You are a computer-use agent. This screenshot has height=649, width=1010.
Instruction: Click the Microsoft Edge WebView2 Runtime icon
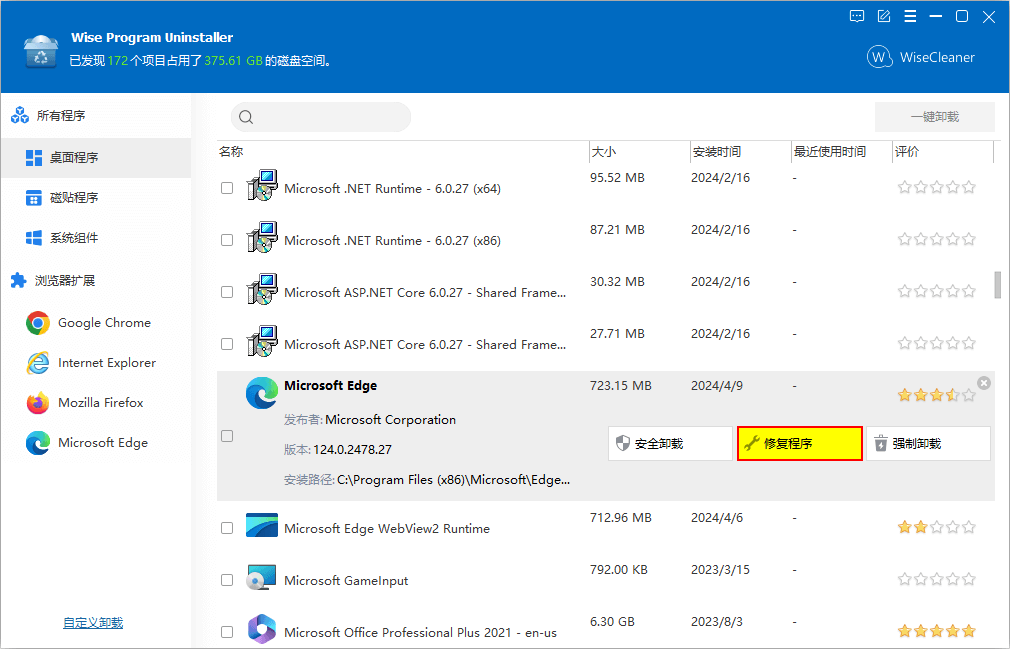pos(262,525)
